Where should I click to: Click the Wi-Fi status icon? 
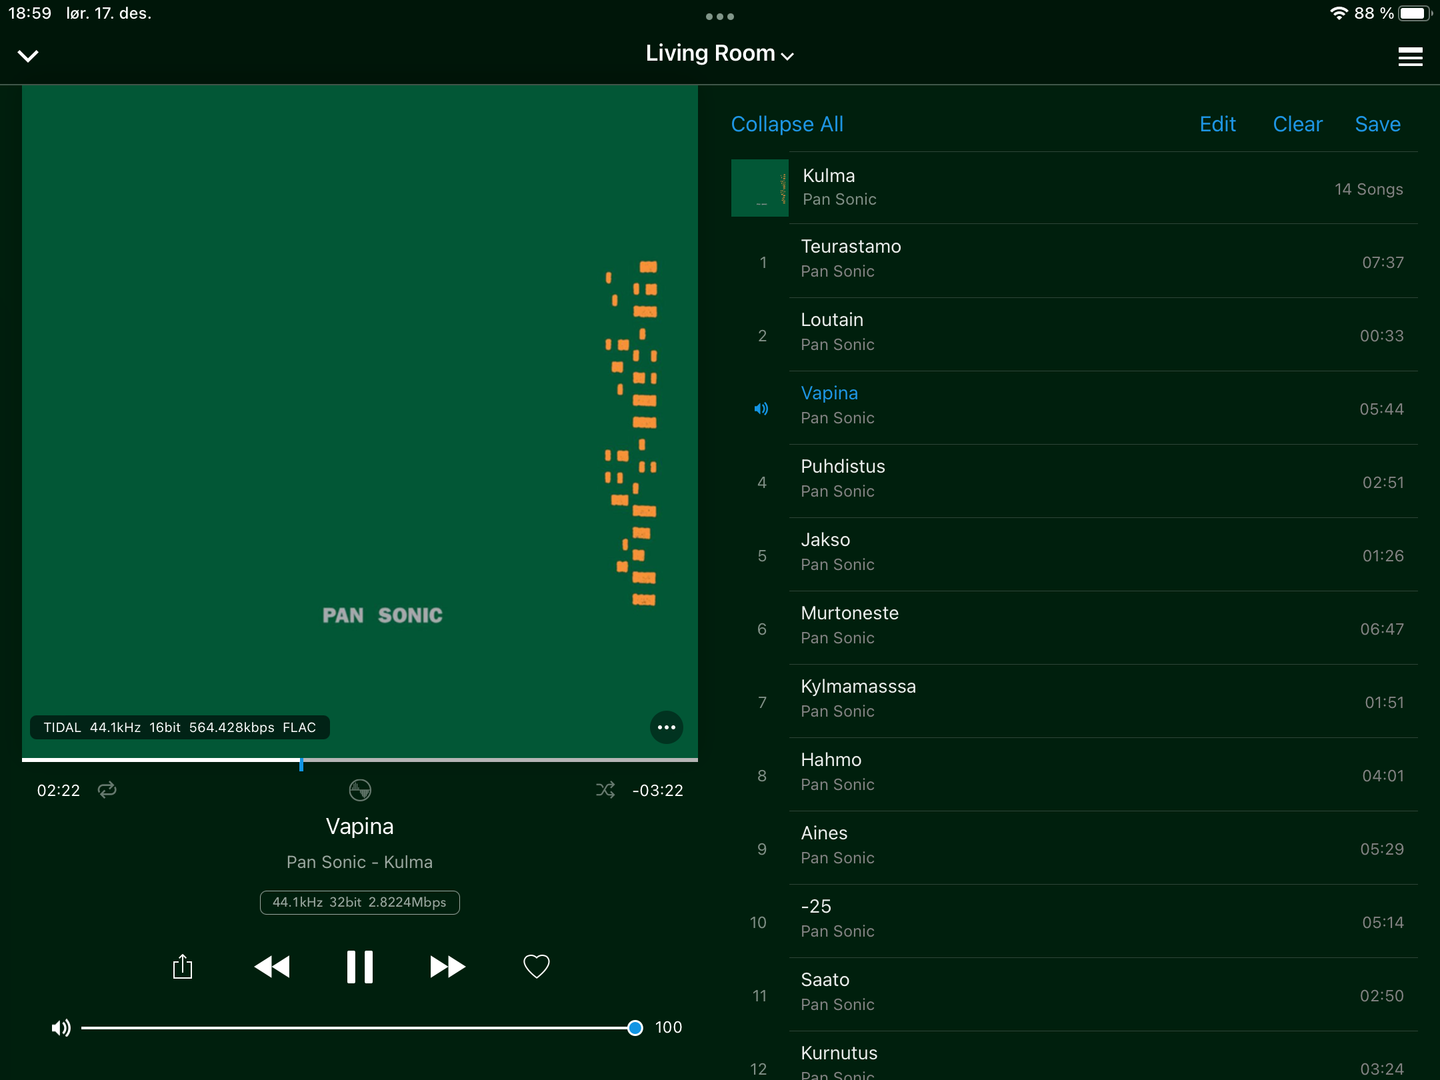[x=1339, y=13]
